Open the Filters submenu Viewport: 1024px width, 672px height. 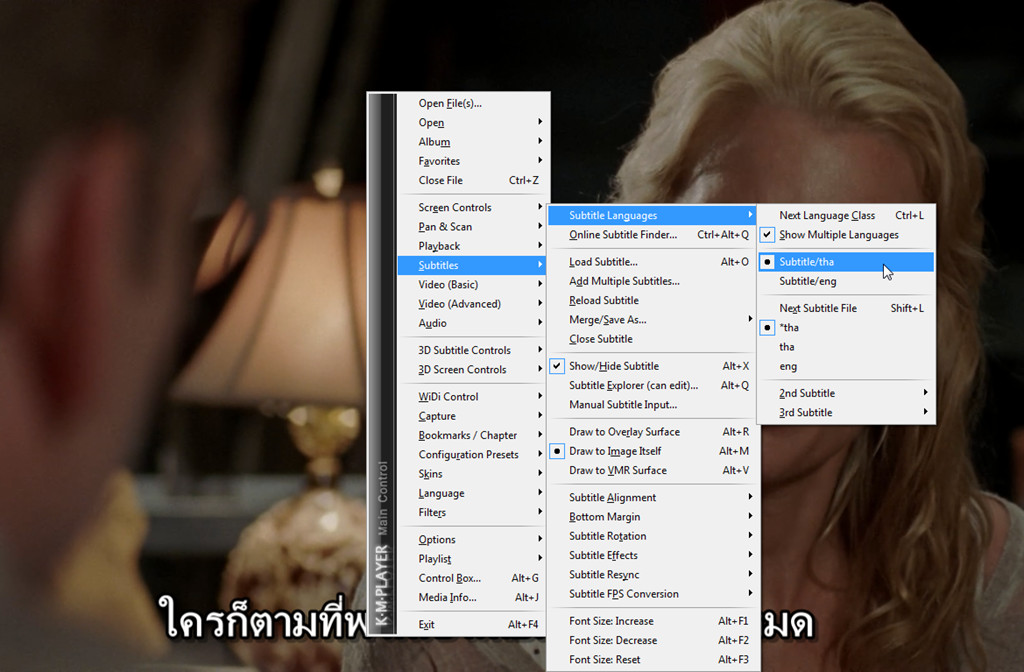point(472,513)
